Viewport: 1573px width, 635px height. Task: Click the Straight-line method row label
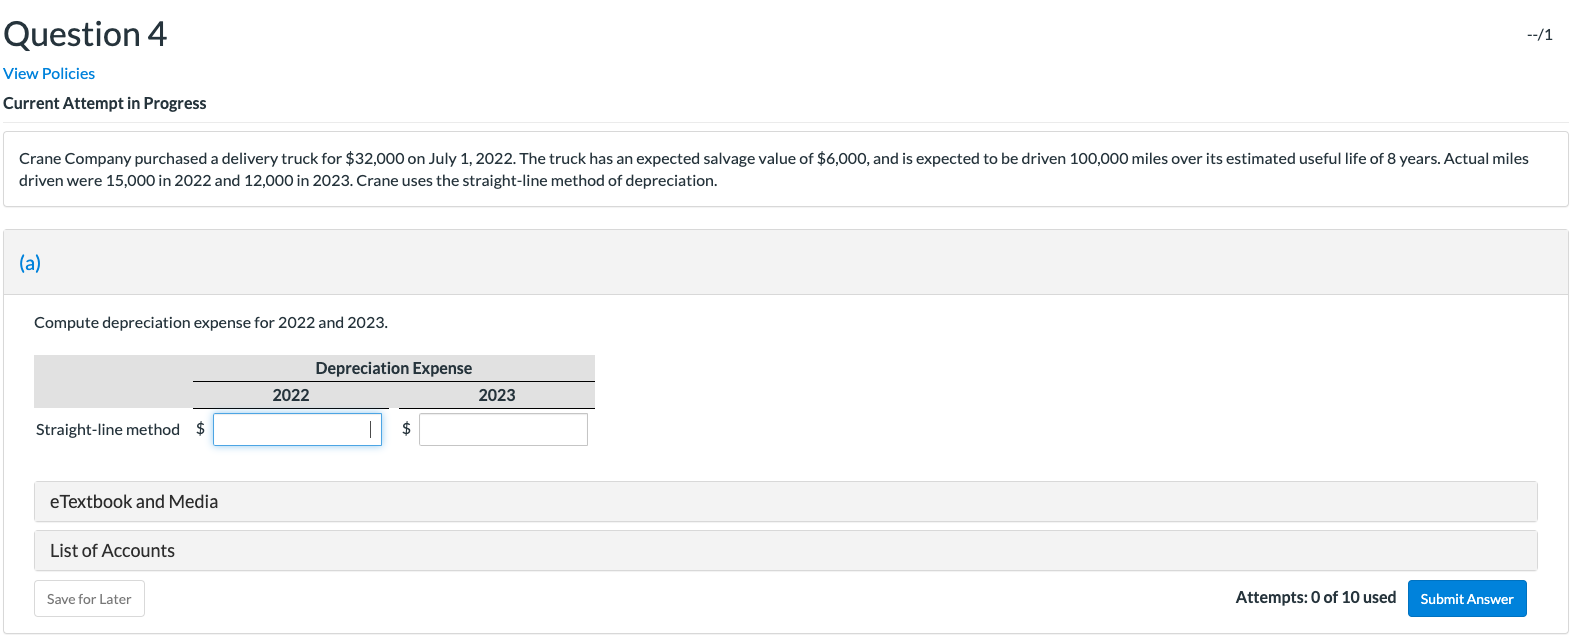[x=107, y=429]
